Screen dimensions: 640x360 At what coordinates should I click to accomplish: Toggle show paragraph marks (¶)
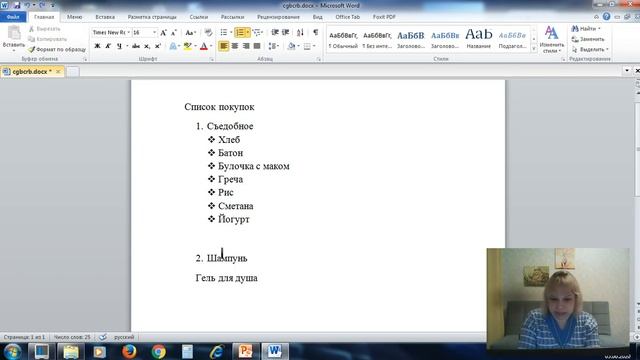[x=316, y=32]
